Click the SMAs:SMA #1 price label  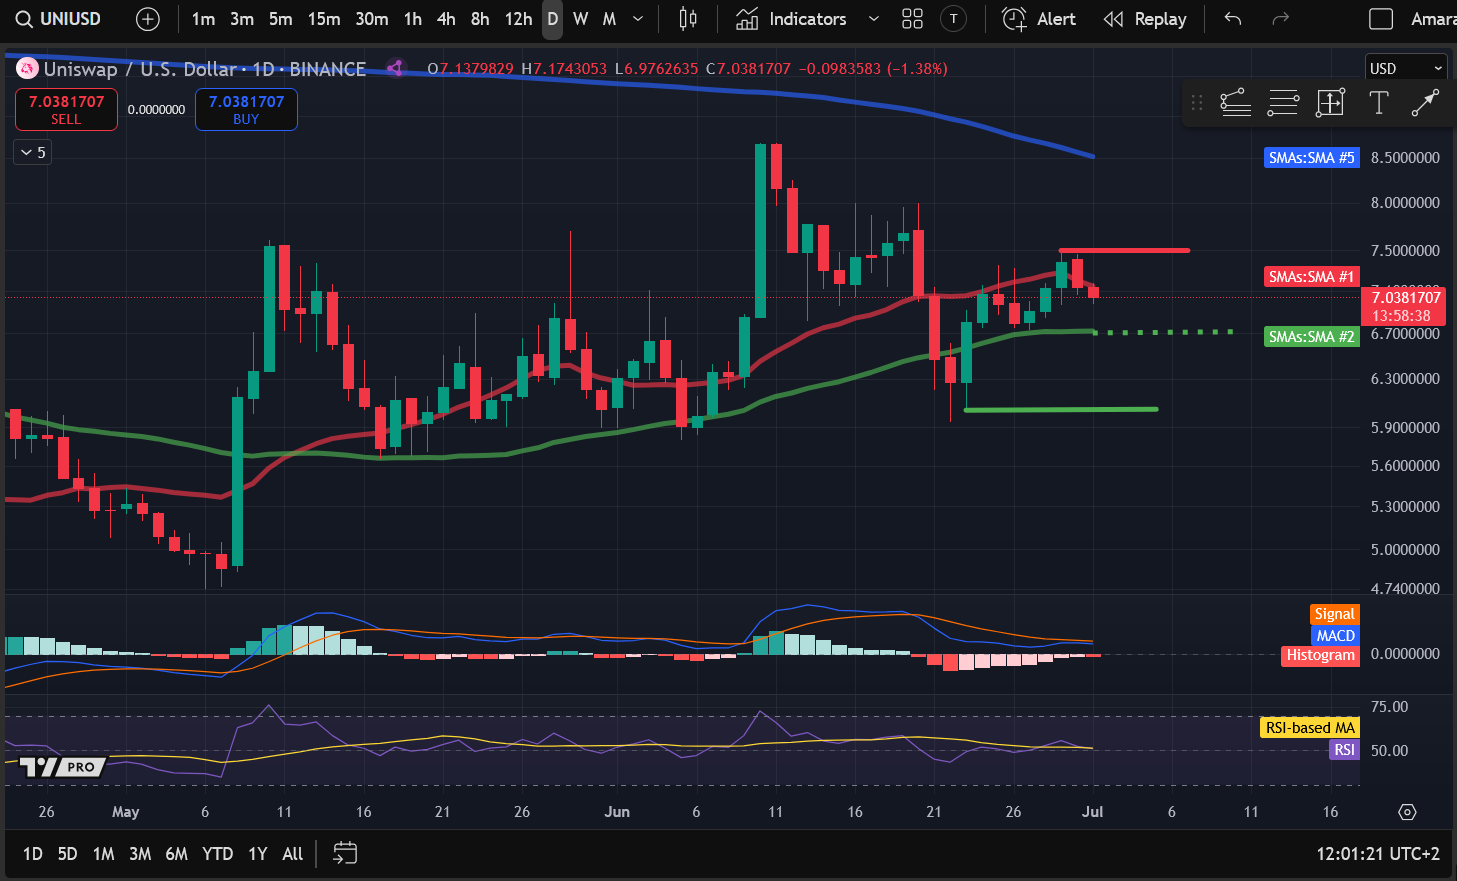tap(1311, 277)
